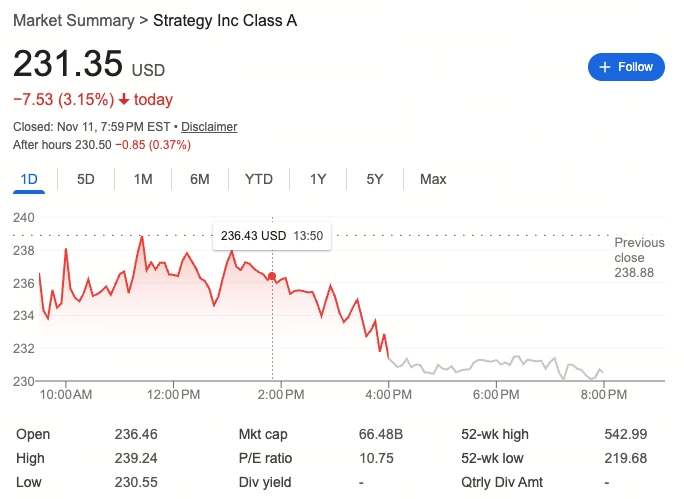Click the Market Summary breadcrumb
The height and width of the screenshot is (499, 684).
(74, 21)
